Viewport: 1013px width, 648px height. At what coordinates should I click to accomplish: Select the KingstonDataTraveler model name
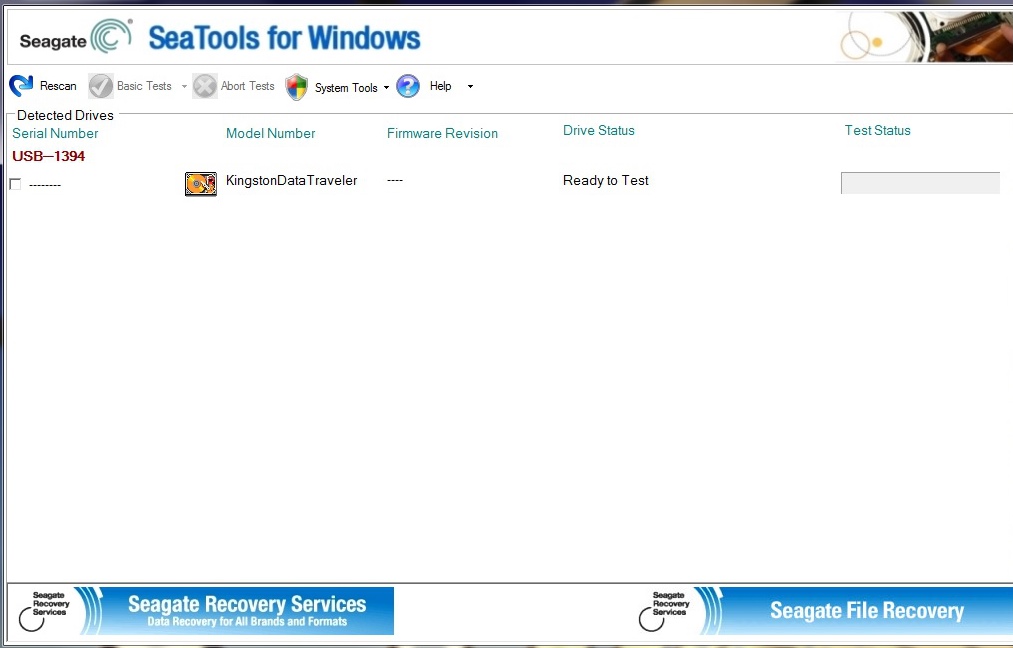[x=291, y=181]
